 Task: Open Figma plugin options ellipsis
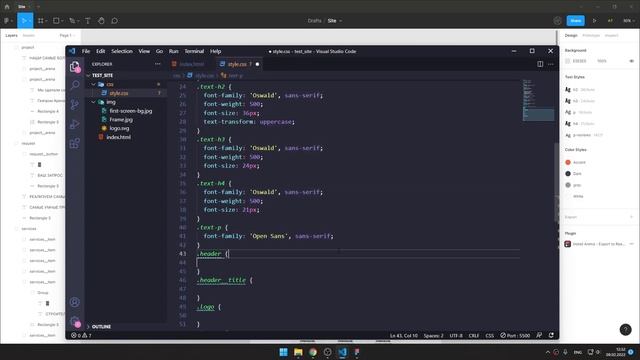pos(631,244)
